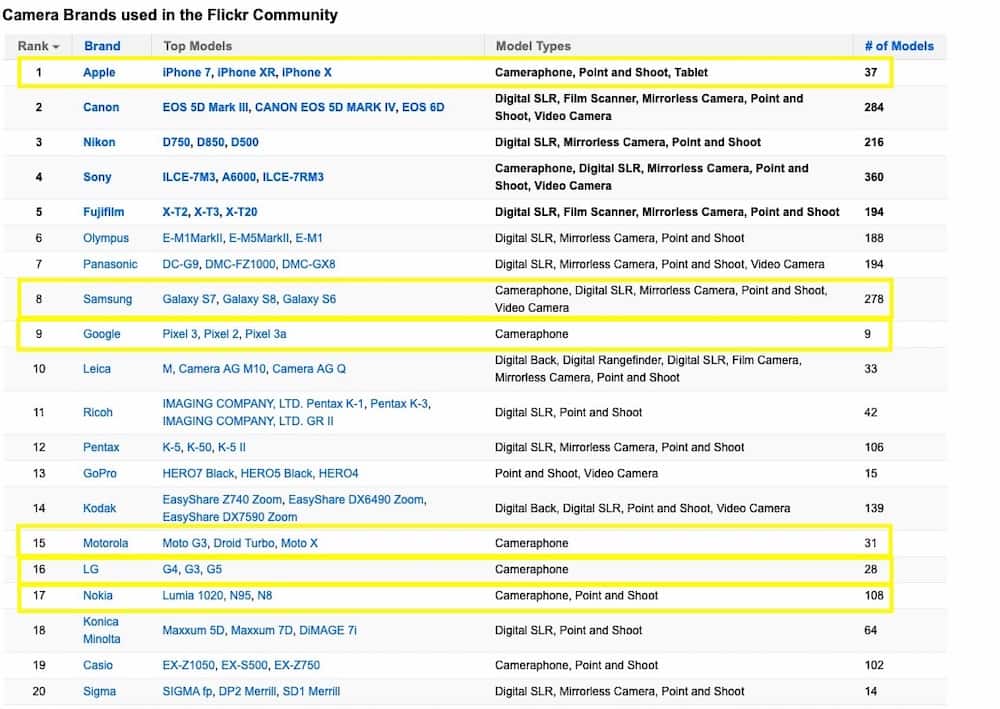
Task: Open the Fujifilm X-T20 link
Action: coord(241,212)
